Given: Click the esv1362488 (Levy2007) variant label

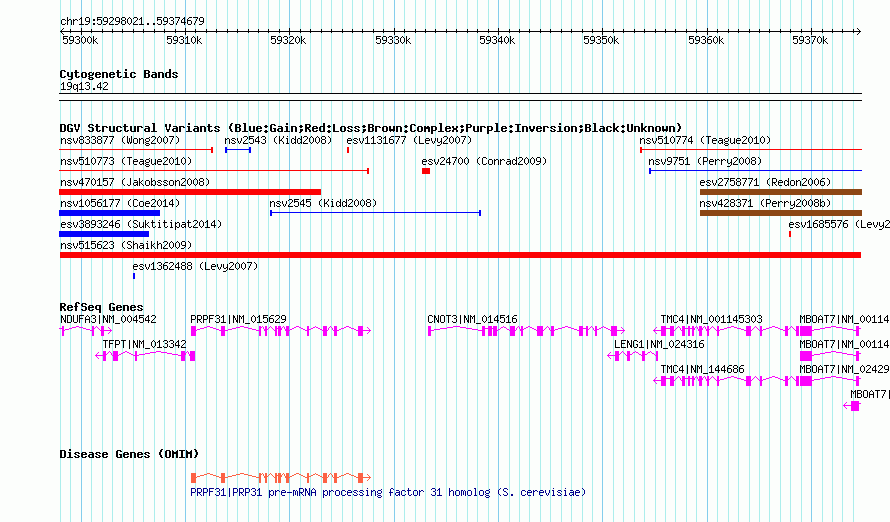Looking at the screenshot, I should pyautogui.click(x=195, y=266).
